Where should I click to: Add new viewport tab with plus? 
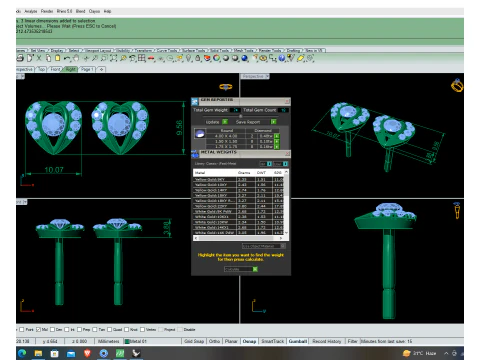click(x=101, y=69)
